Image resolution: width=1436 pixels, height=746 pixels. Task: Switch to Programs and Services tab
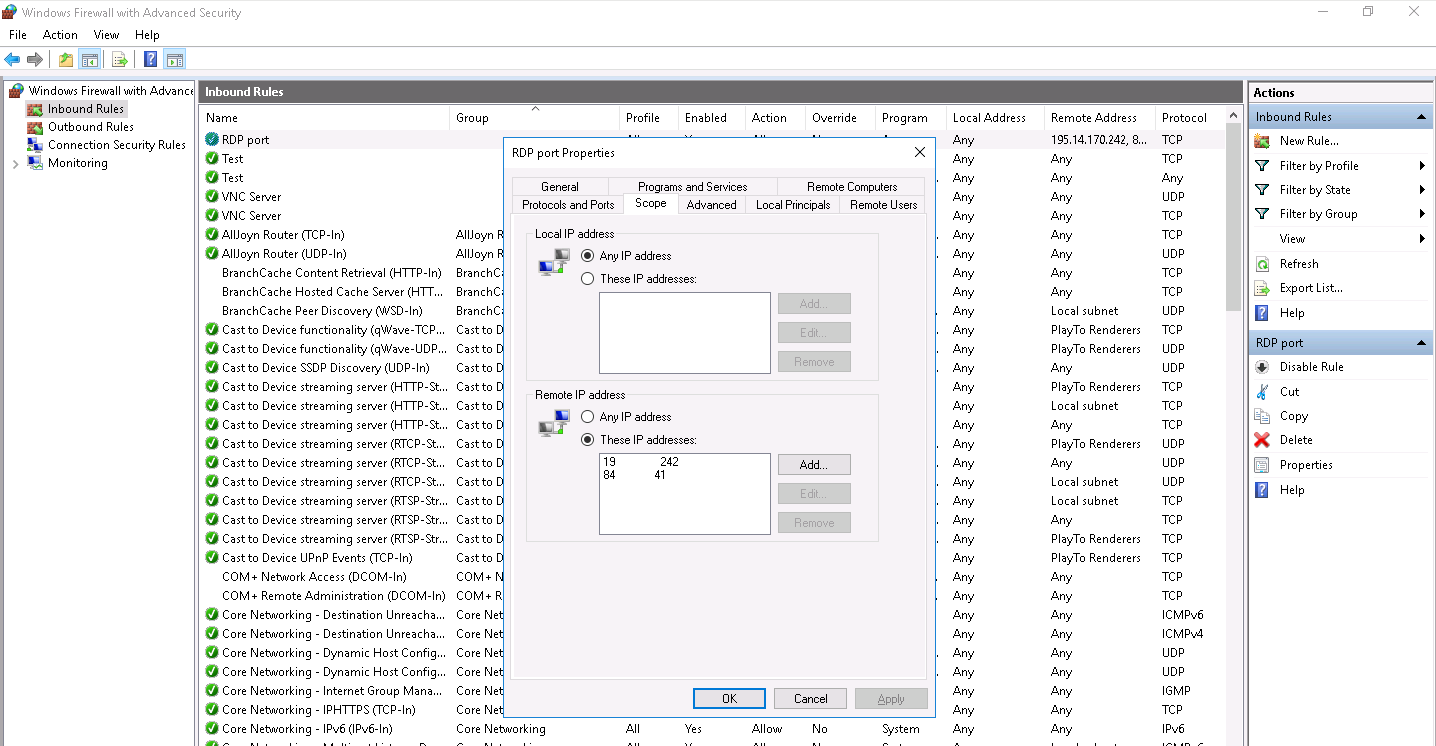(x=692, y=187)
